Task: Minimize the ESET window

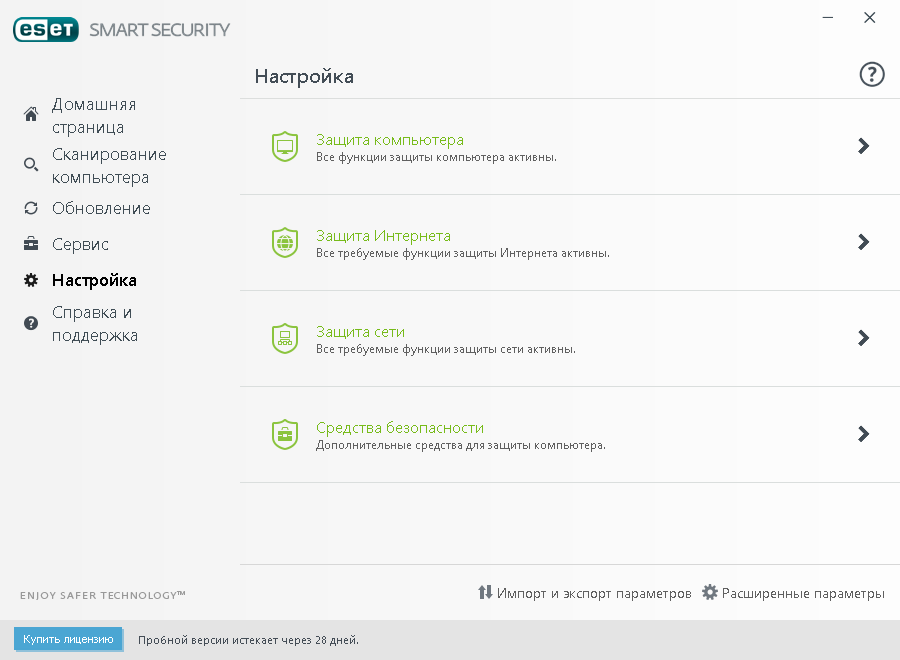Action: click(x=828, y=18)
